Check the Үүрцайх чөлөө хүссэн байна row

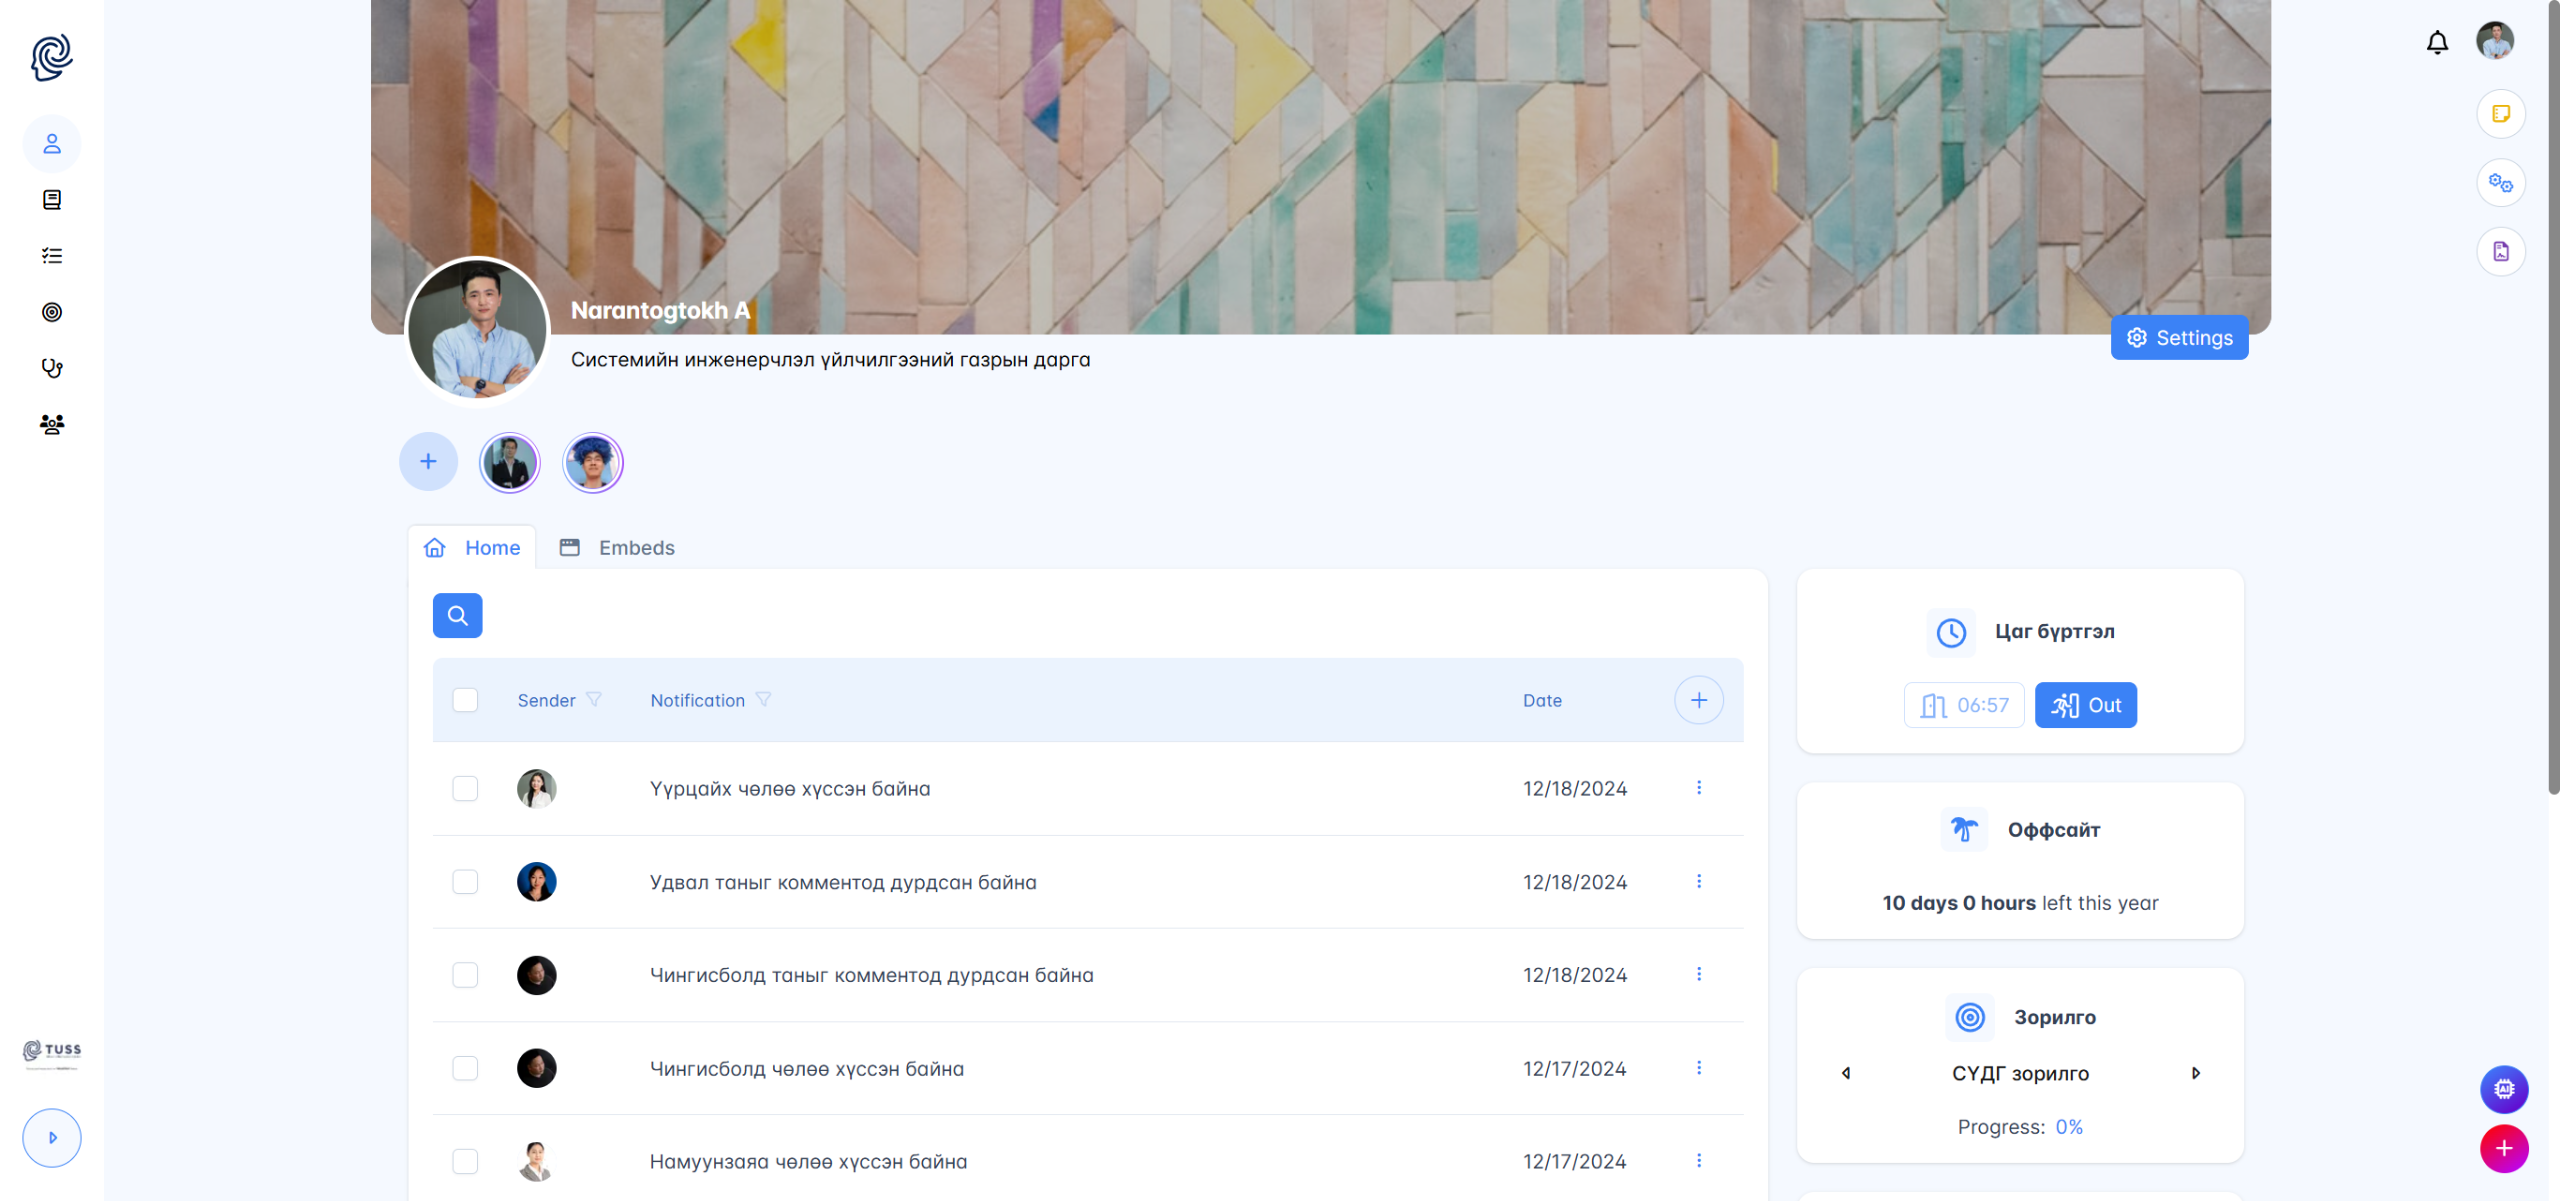click(x=465, y=788)
